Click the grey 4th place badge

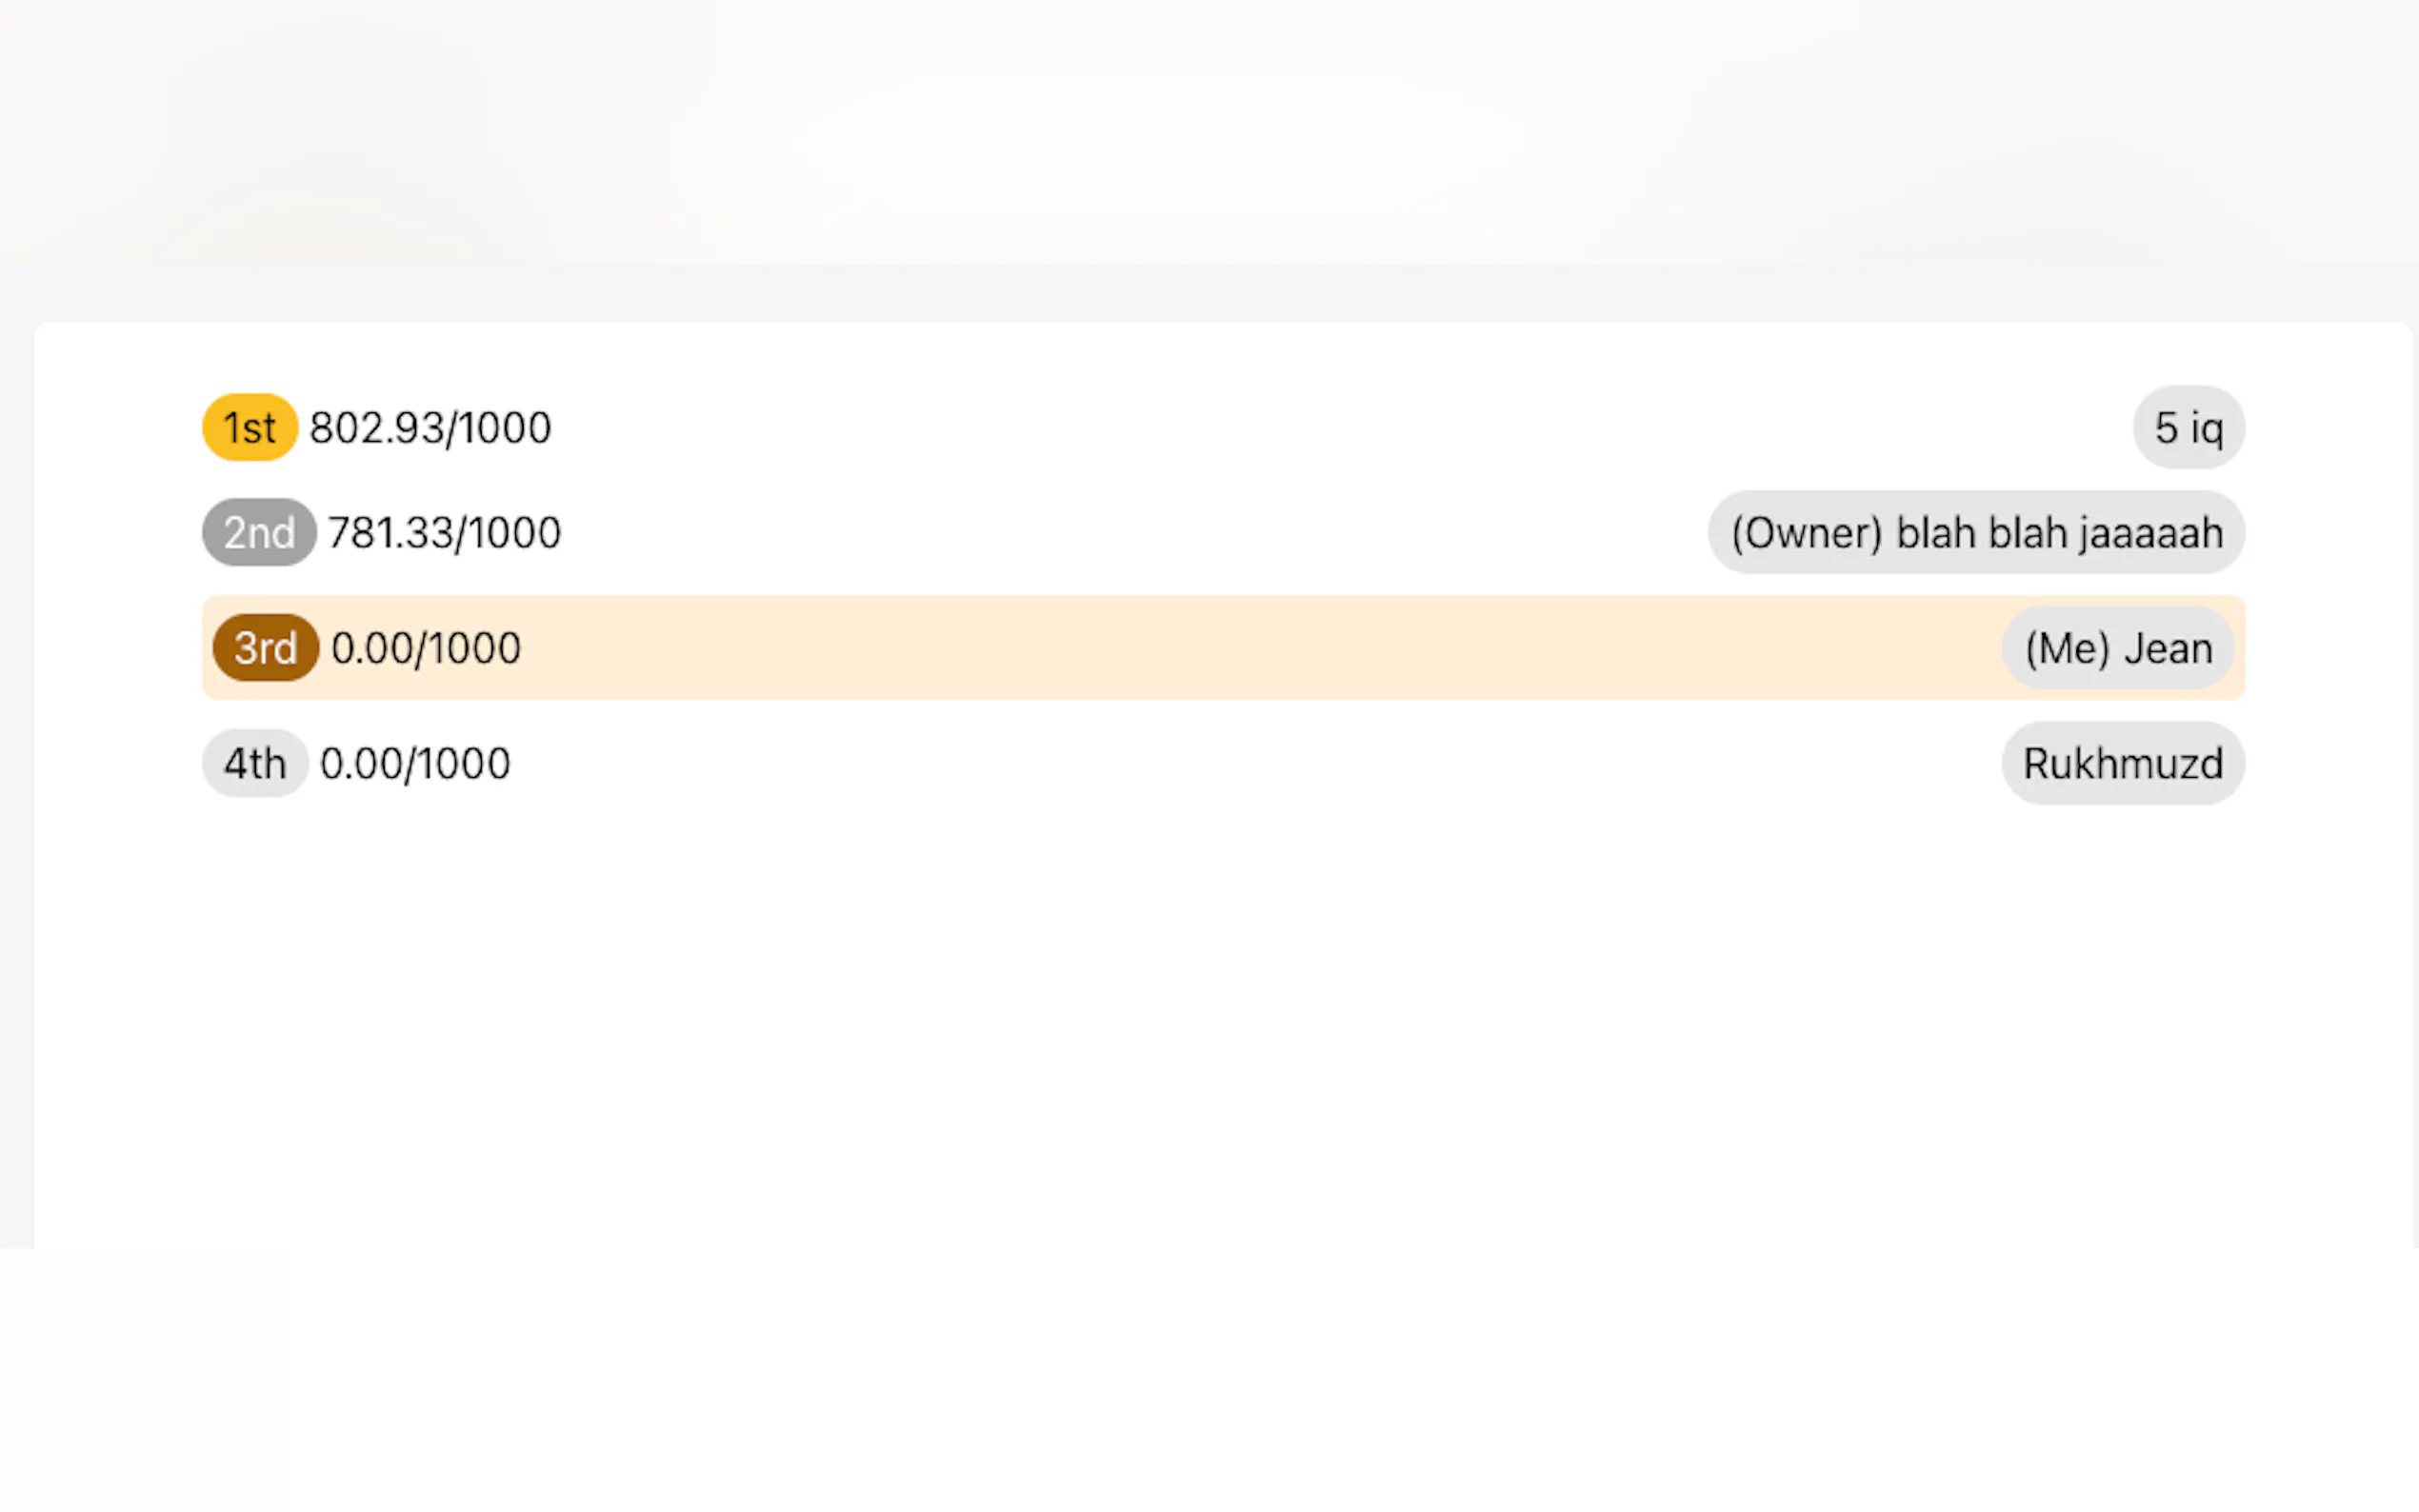(x=254, y=763)
